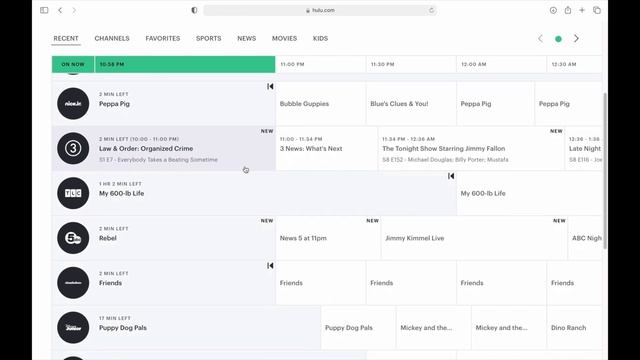Open the privacy shield icon
Viewport: 640px width, 360px height.
coord(194,10)
